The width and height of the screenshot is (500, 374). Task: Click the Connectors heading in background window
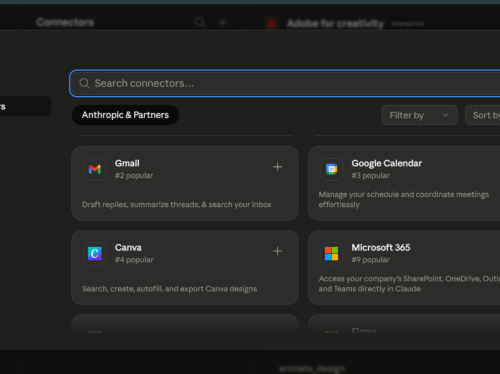pos(65,22)
